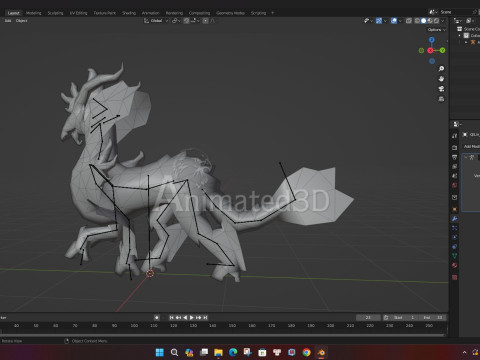Screen dimensions: 480x360
Task: Open the Compositing workspace tab
Action: click(x=199, y=13)
